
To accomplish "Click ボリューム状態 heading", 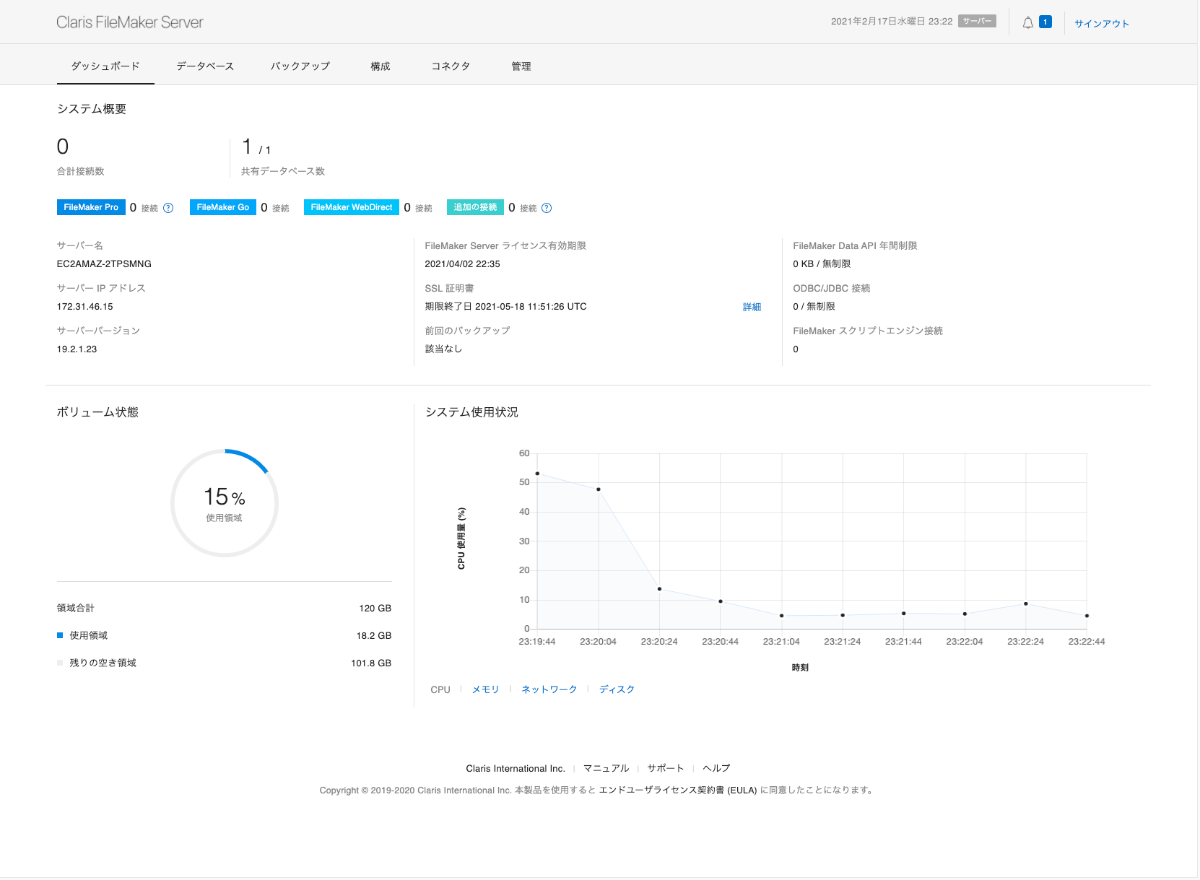I will pos(97,412).
